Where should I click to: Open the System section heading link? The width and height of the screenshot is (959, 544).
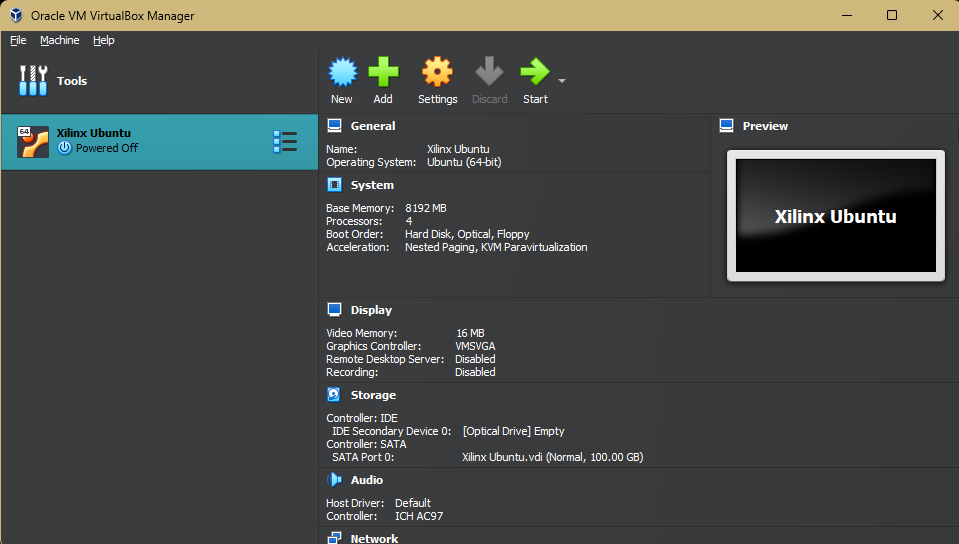(x=372, y=185)
